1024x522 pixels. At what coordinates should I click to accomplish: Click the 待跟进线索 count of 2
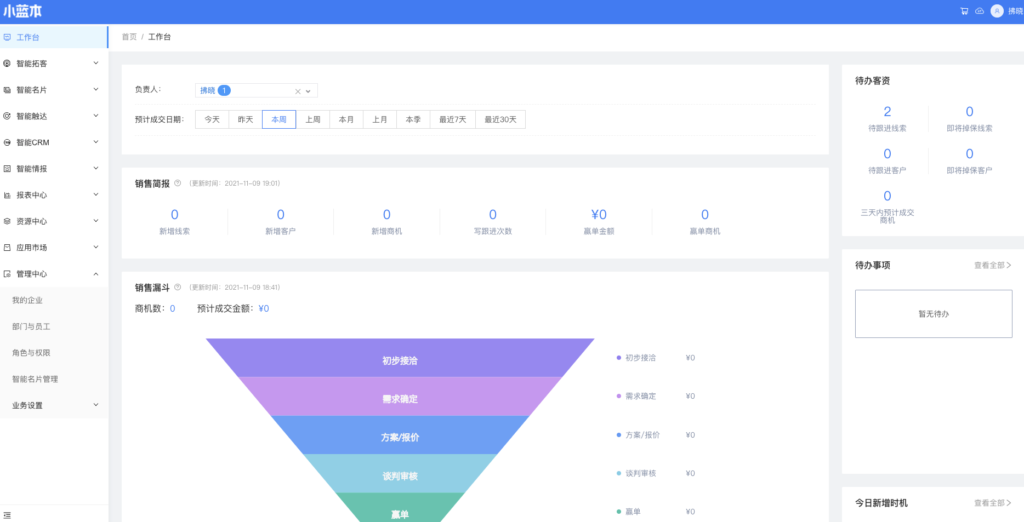[887, 112]
